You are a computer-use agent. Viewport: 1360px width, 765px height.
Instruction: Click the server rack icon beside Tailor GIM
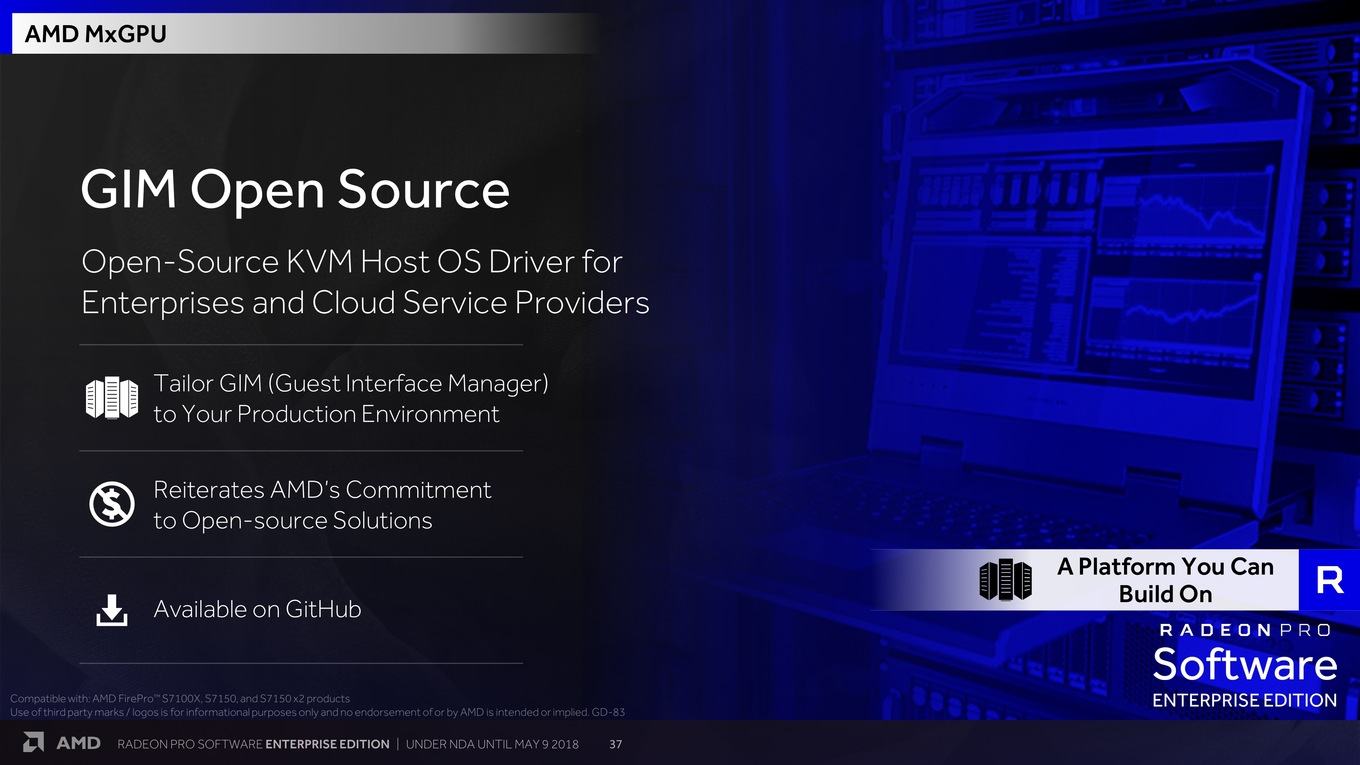click(112, 398)
